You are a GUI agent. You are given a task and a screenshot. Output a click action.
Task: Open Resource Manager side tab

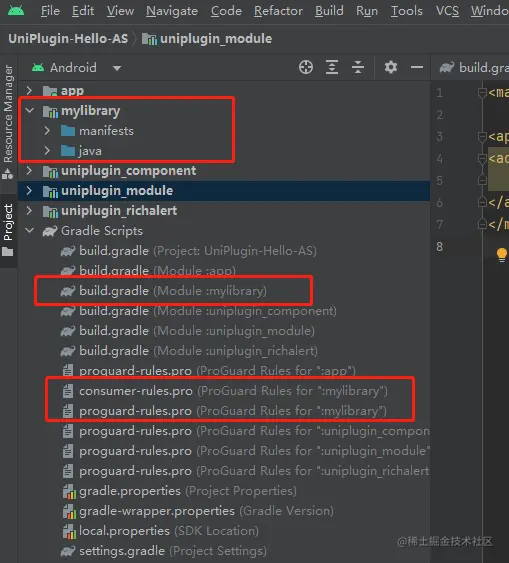click(x=8, y=122)
